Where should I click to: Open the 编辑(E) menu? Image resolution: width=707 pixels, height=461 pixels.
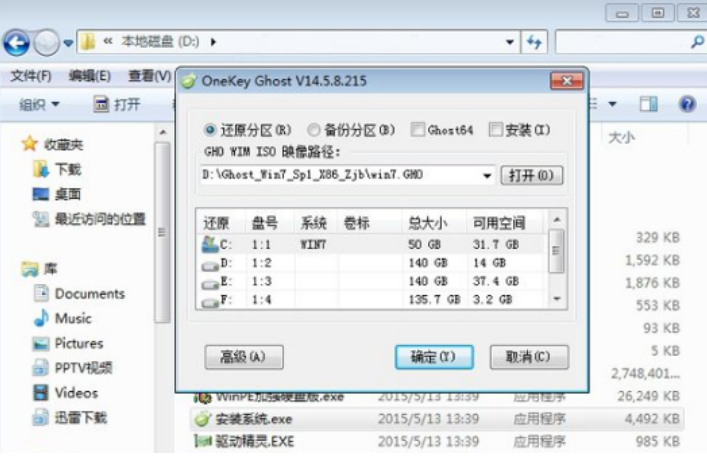pyautogui.click(x=89, y=76)
